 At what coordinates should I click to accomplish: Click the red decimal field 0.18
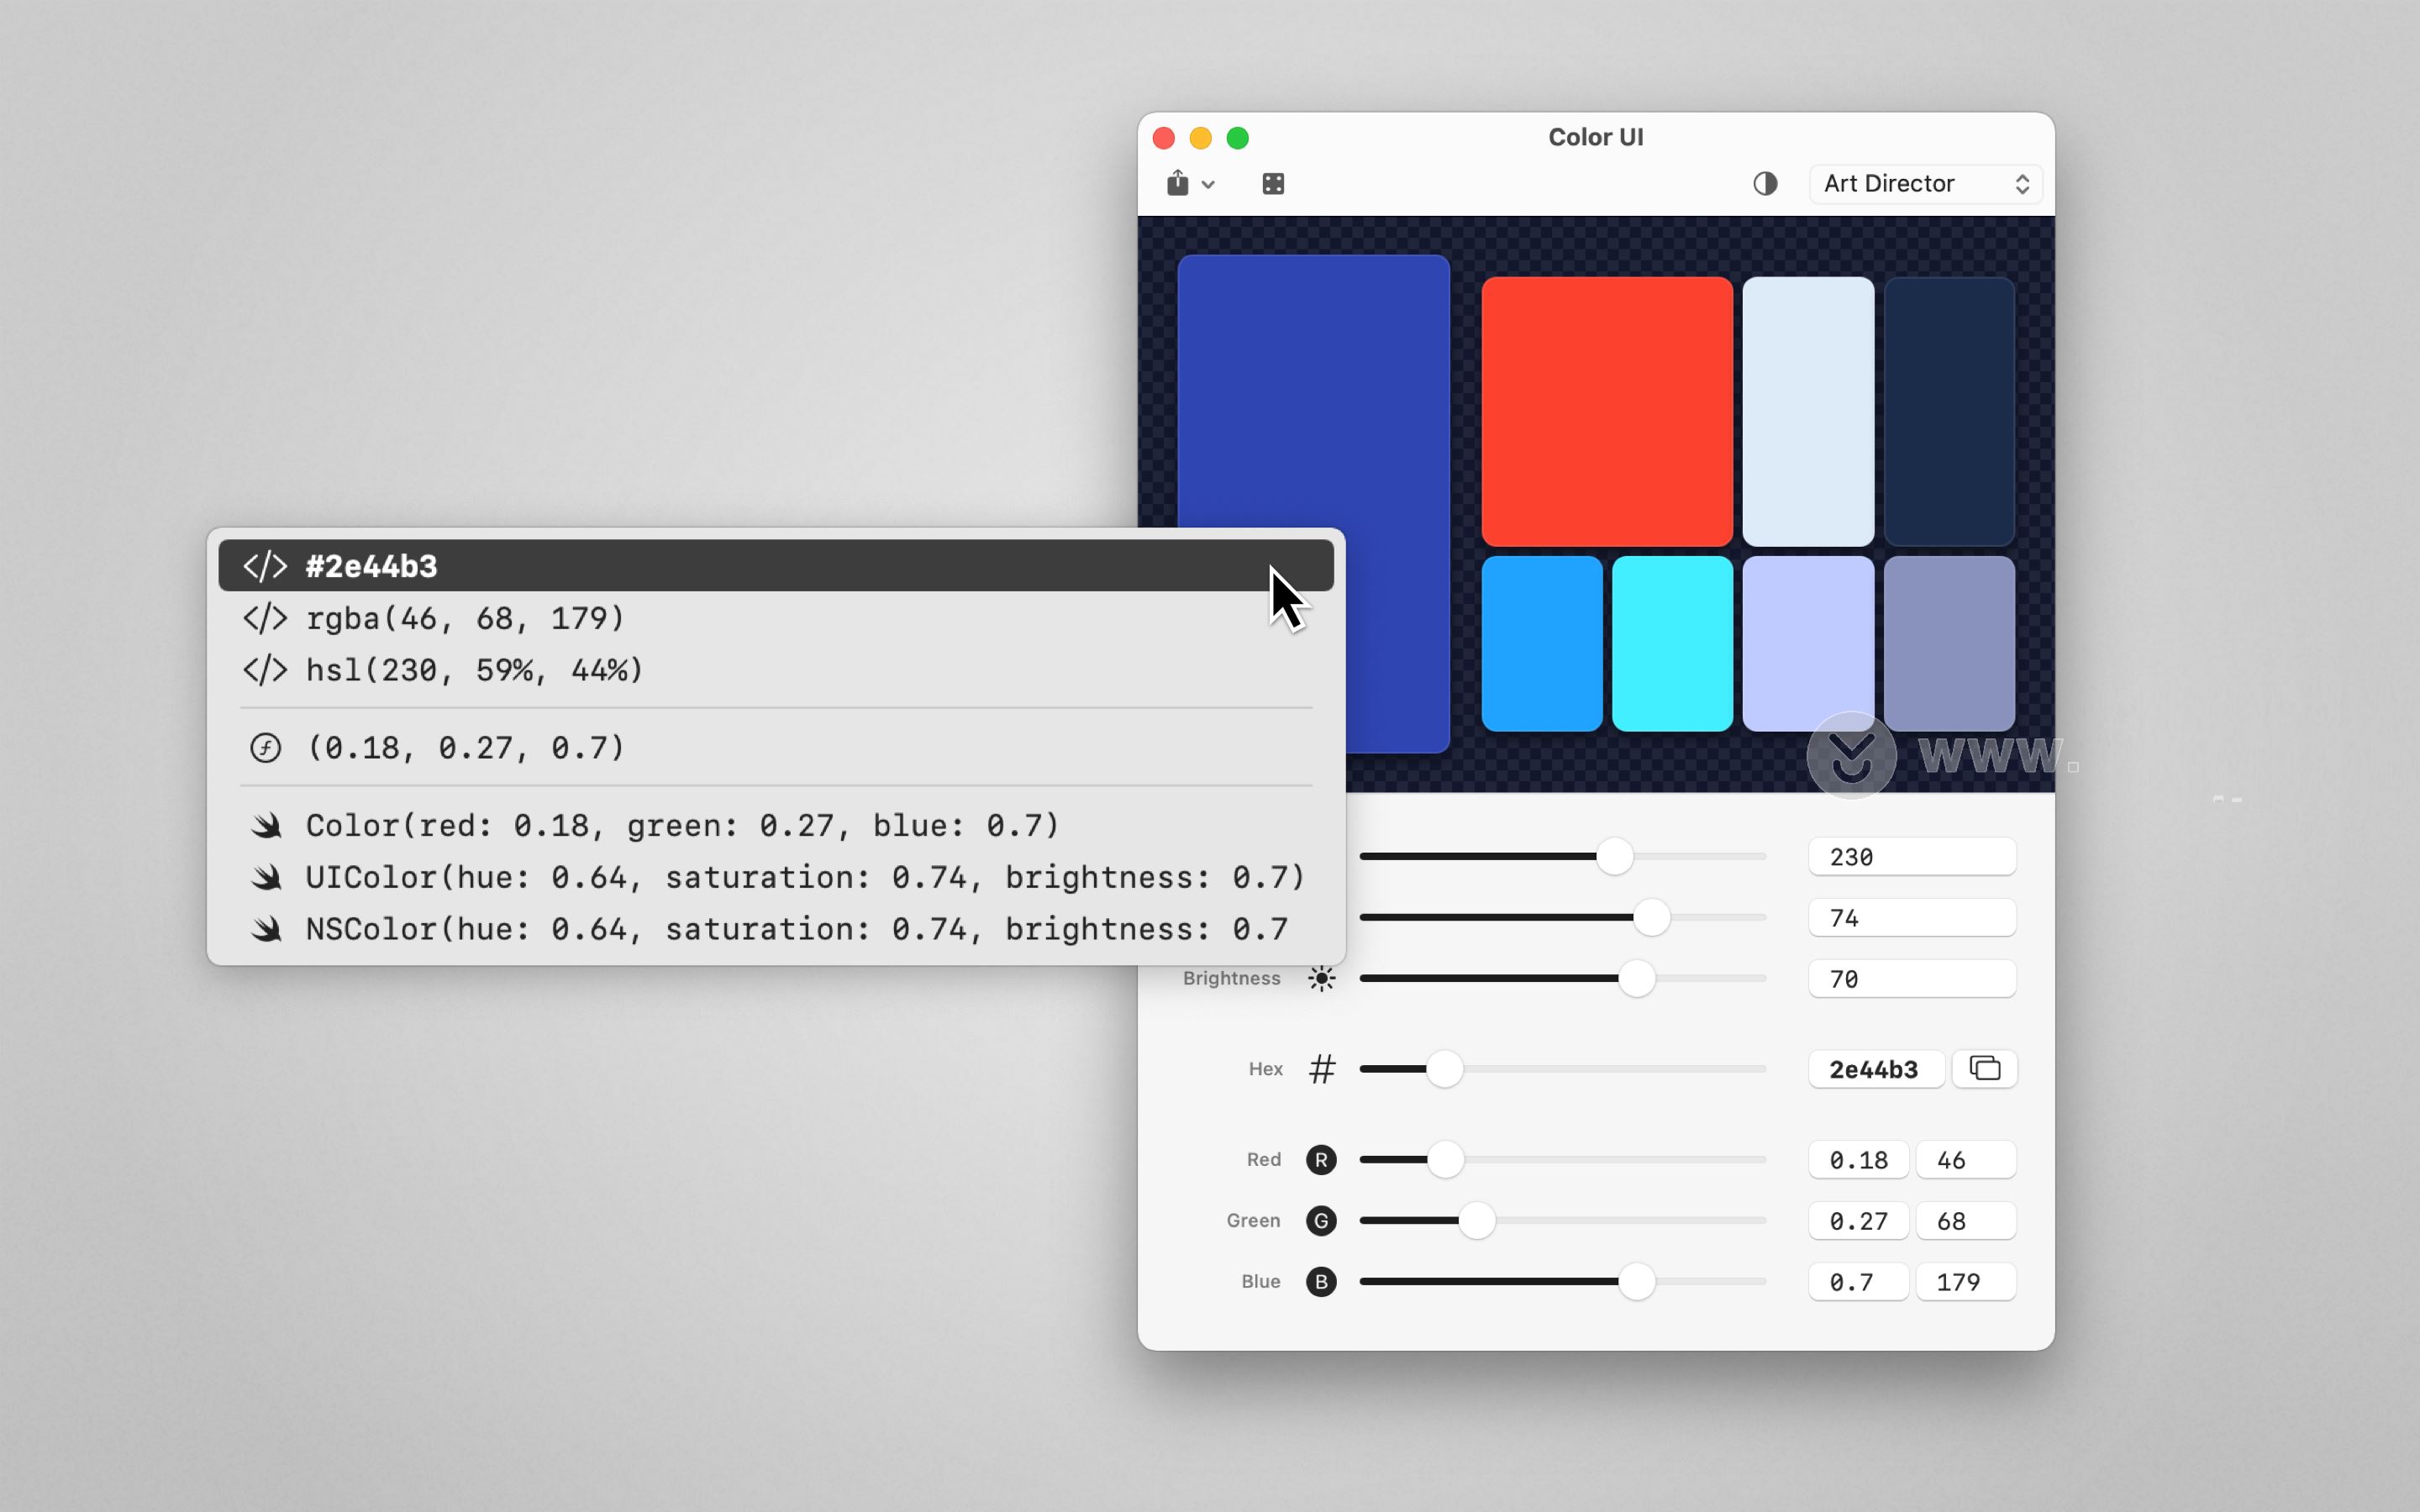(x=1859, y=1160)
